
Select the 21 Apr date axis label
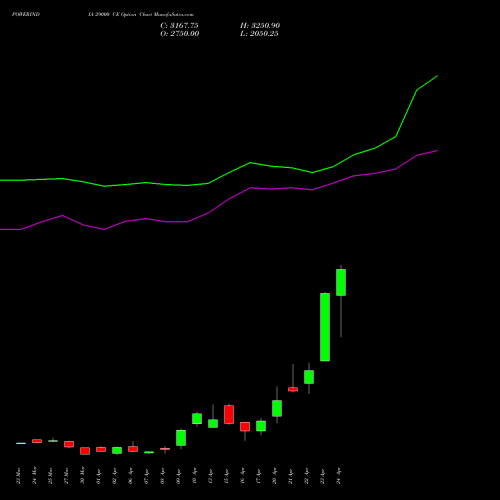291,476
